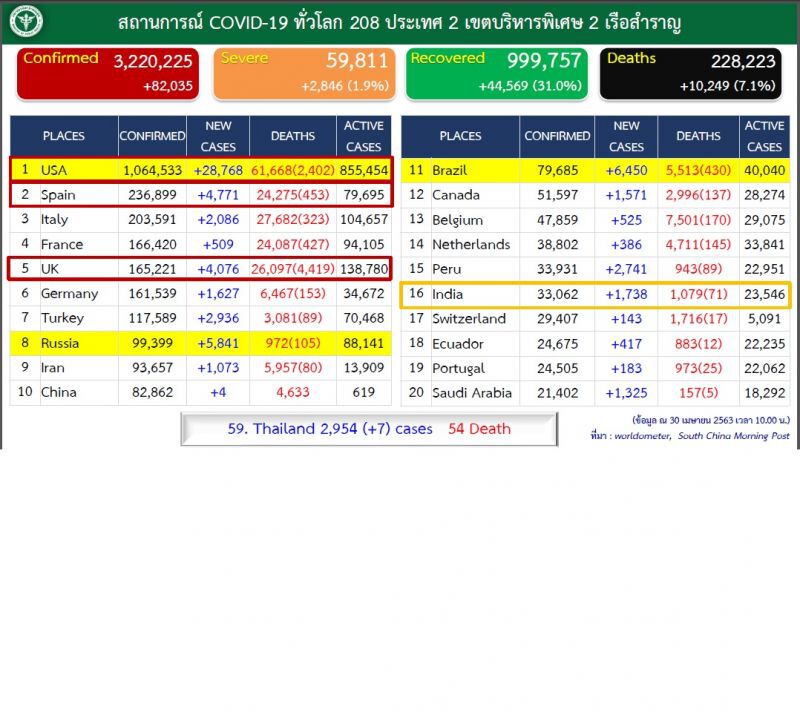Select the Ecuador row name
Viewport: 800px width, 712px height.
[x=458, y=344]
